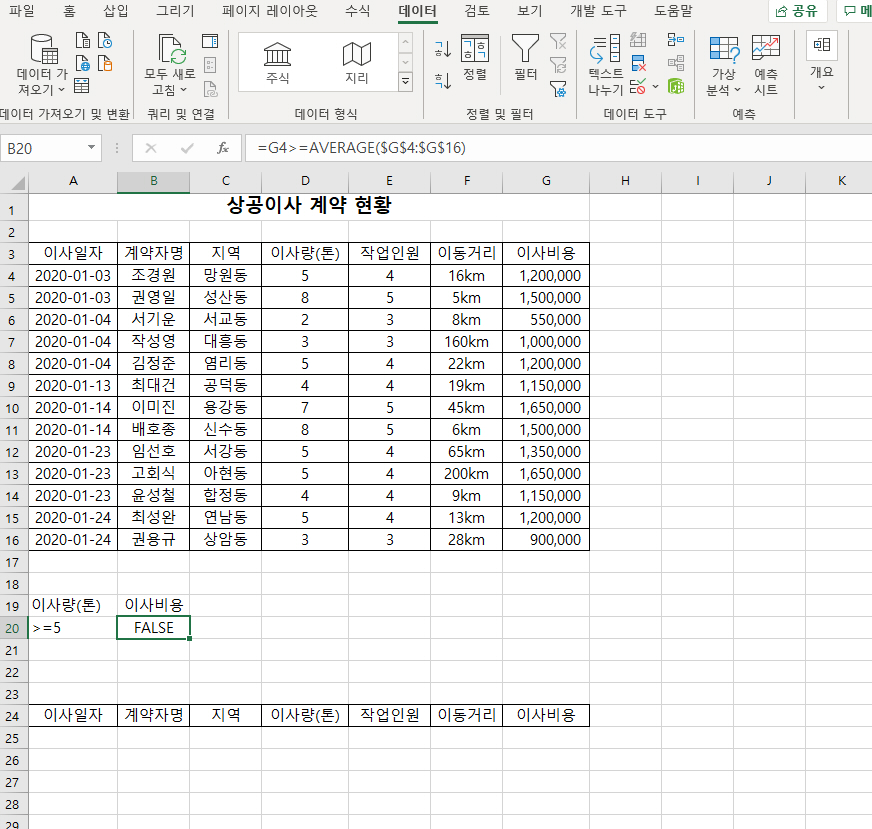Click the Remove Duplicates icon
Viewport: 872px width, 829px height.
638,64
